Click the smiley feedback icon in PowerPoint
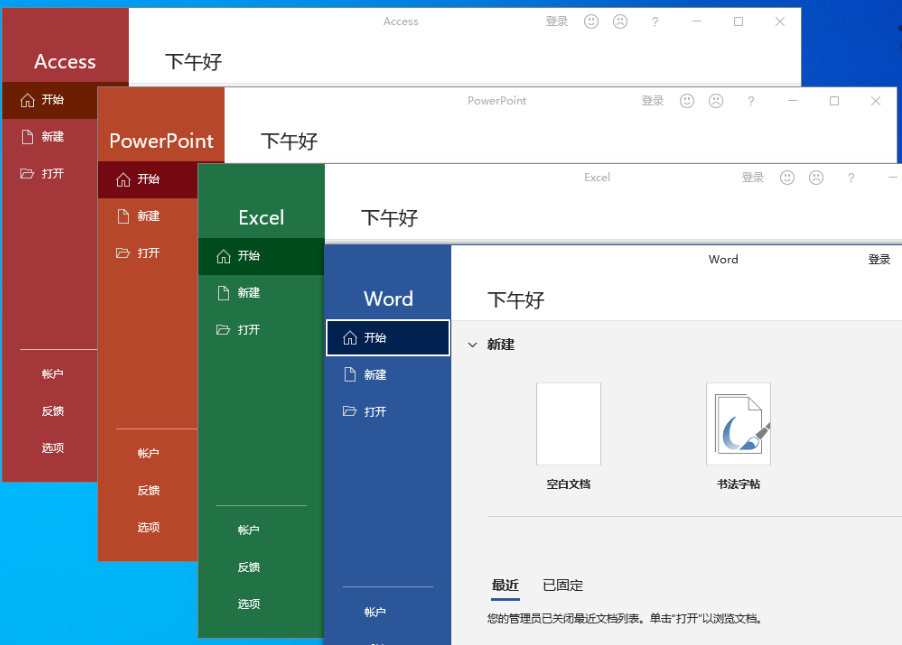 click(686, 101)
